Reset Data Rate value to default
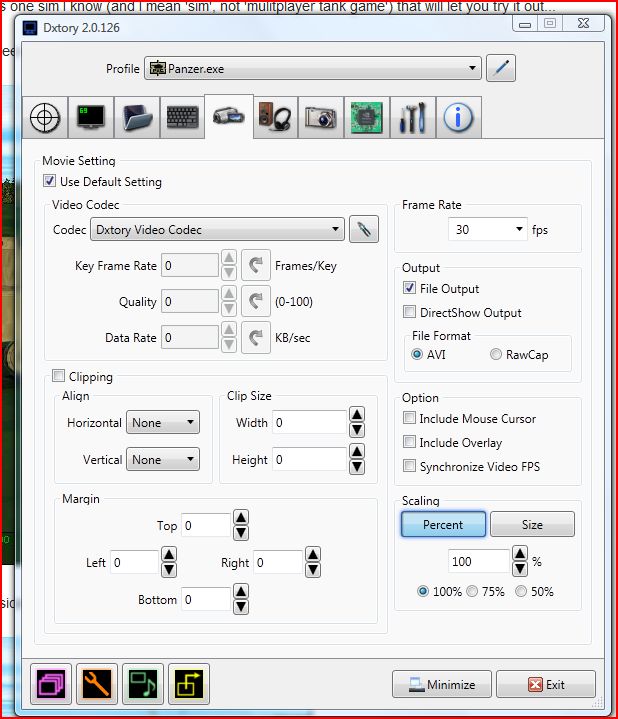Screen dimensions: 618x719 (x=256, y=337)
